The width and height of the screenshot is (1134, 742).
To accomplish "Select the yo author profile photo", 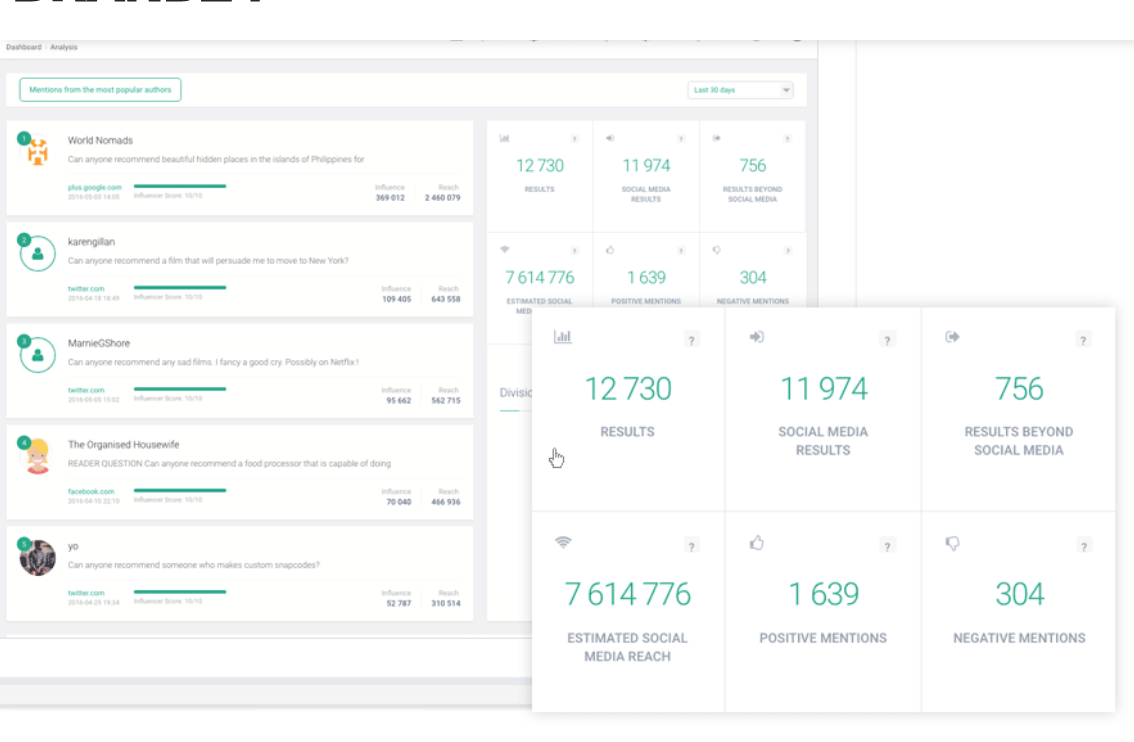I will click(x=37, y=558).
